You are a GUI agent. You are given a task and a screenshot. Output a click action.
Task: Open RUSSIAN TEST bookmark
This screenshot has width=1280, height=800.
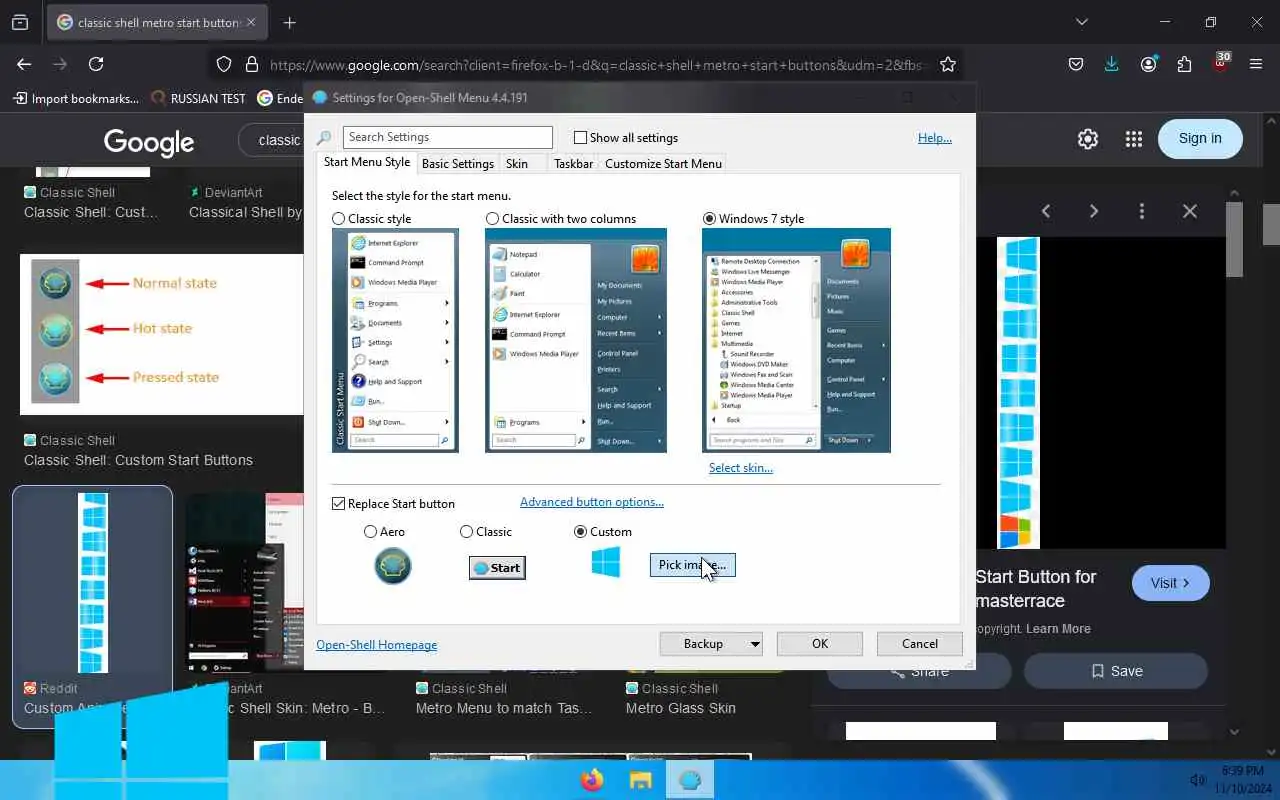(x=198, y=98)
